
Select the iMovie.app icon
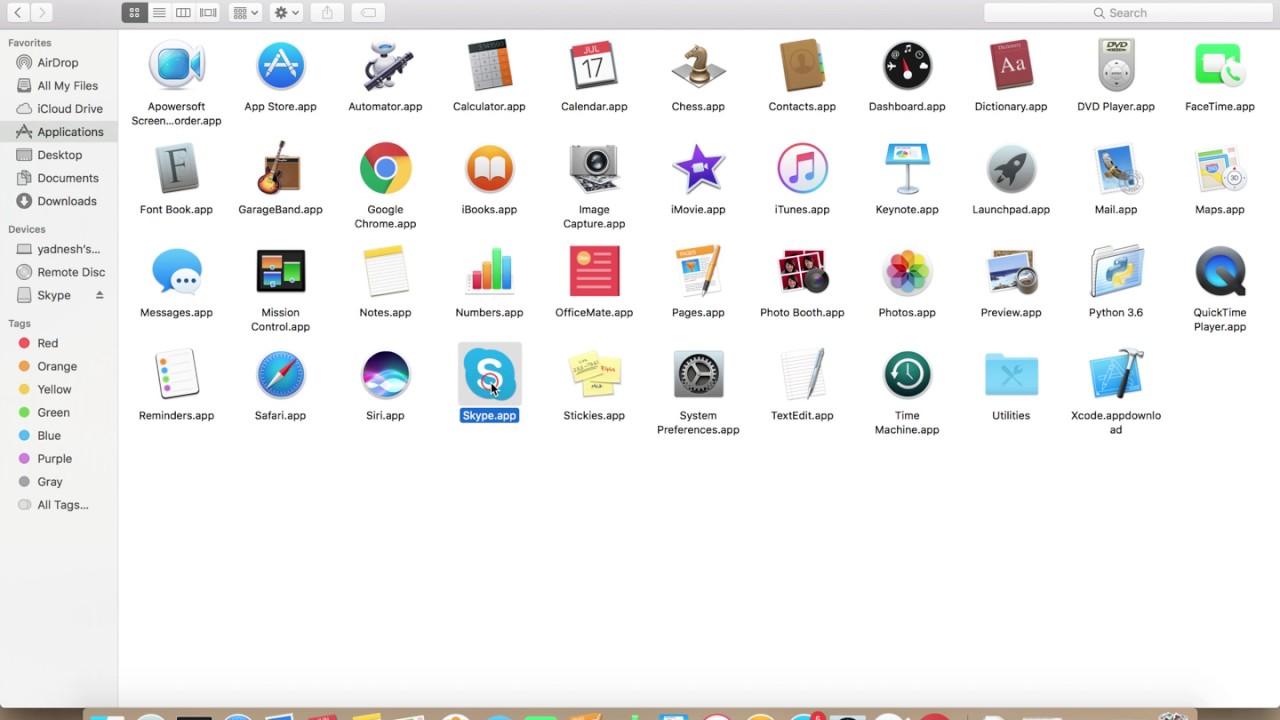pos(698,169)
